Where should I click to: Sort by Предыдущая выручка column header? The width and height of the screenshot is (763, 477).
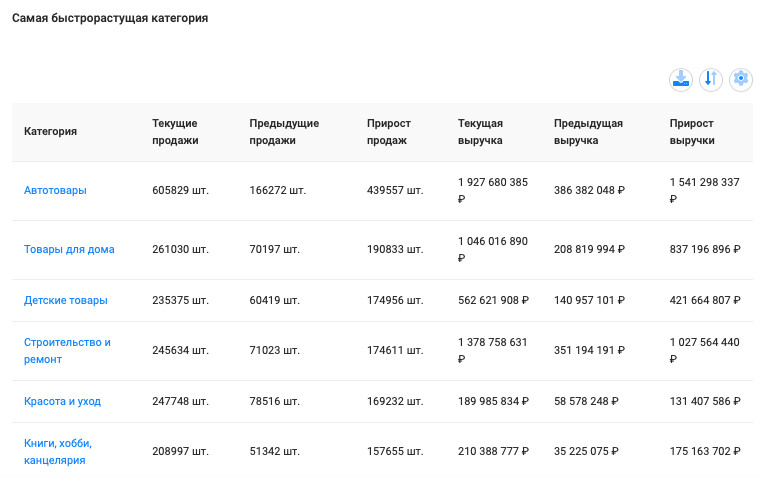pyautogui.click(x=588, y=131)
